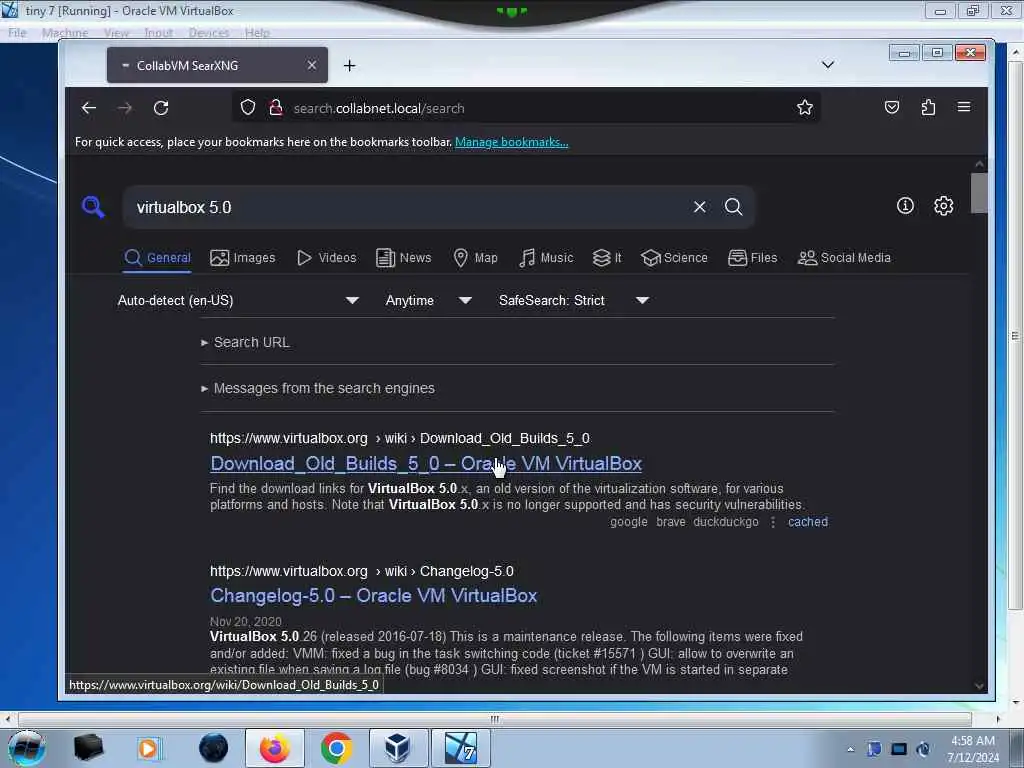Switch to Music search category

[546, 257]
